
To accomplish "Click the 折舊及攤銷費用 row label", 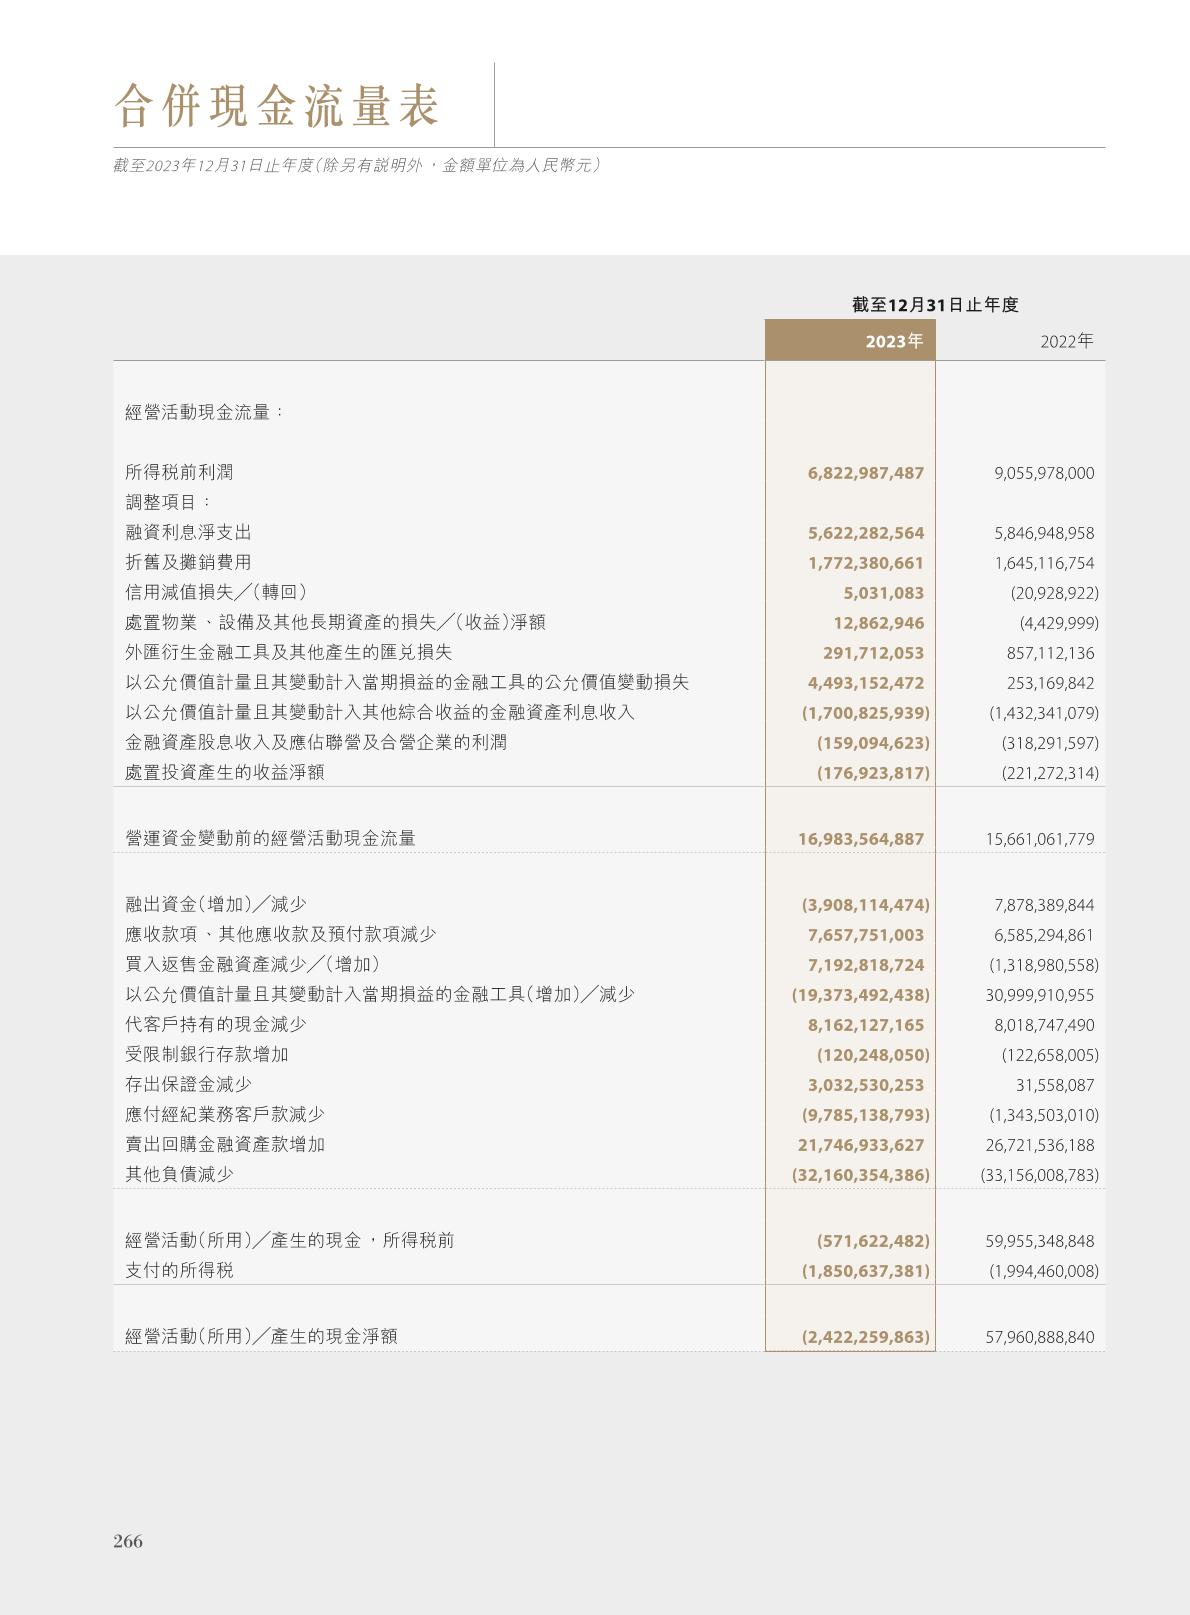I will (188, 562).
